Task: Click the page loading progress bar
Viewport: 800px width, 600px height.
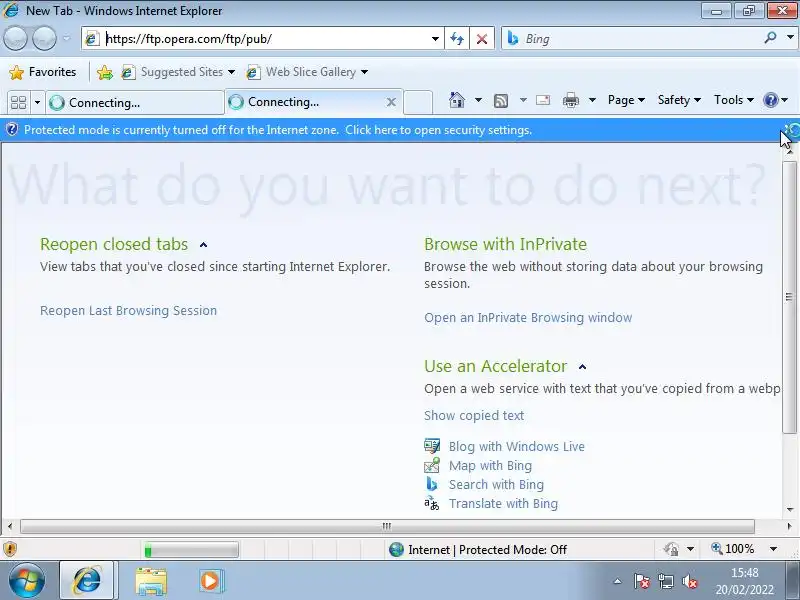Action: [x=191, y=549]
